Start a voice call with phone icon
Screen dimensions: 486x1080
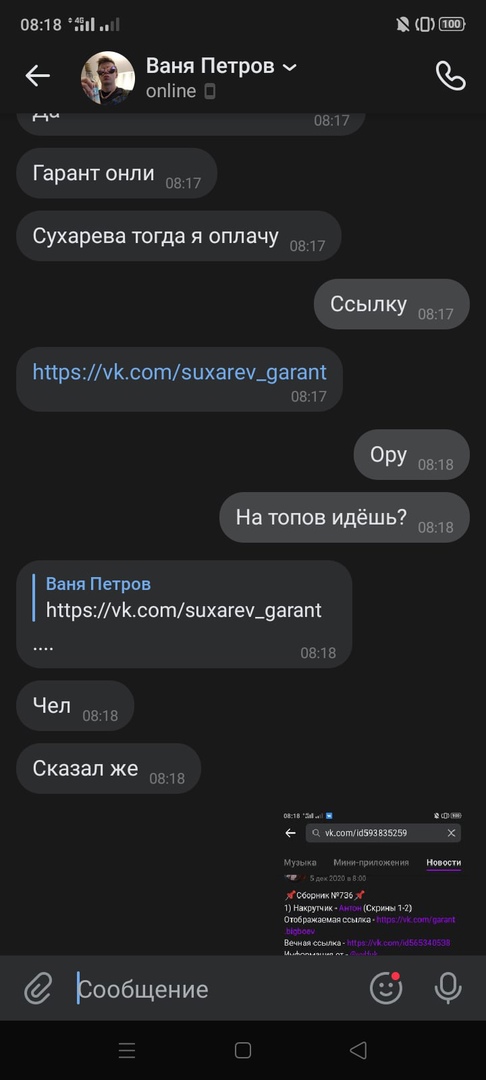tap(451, 76)
